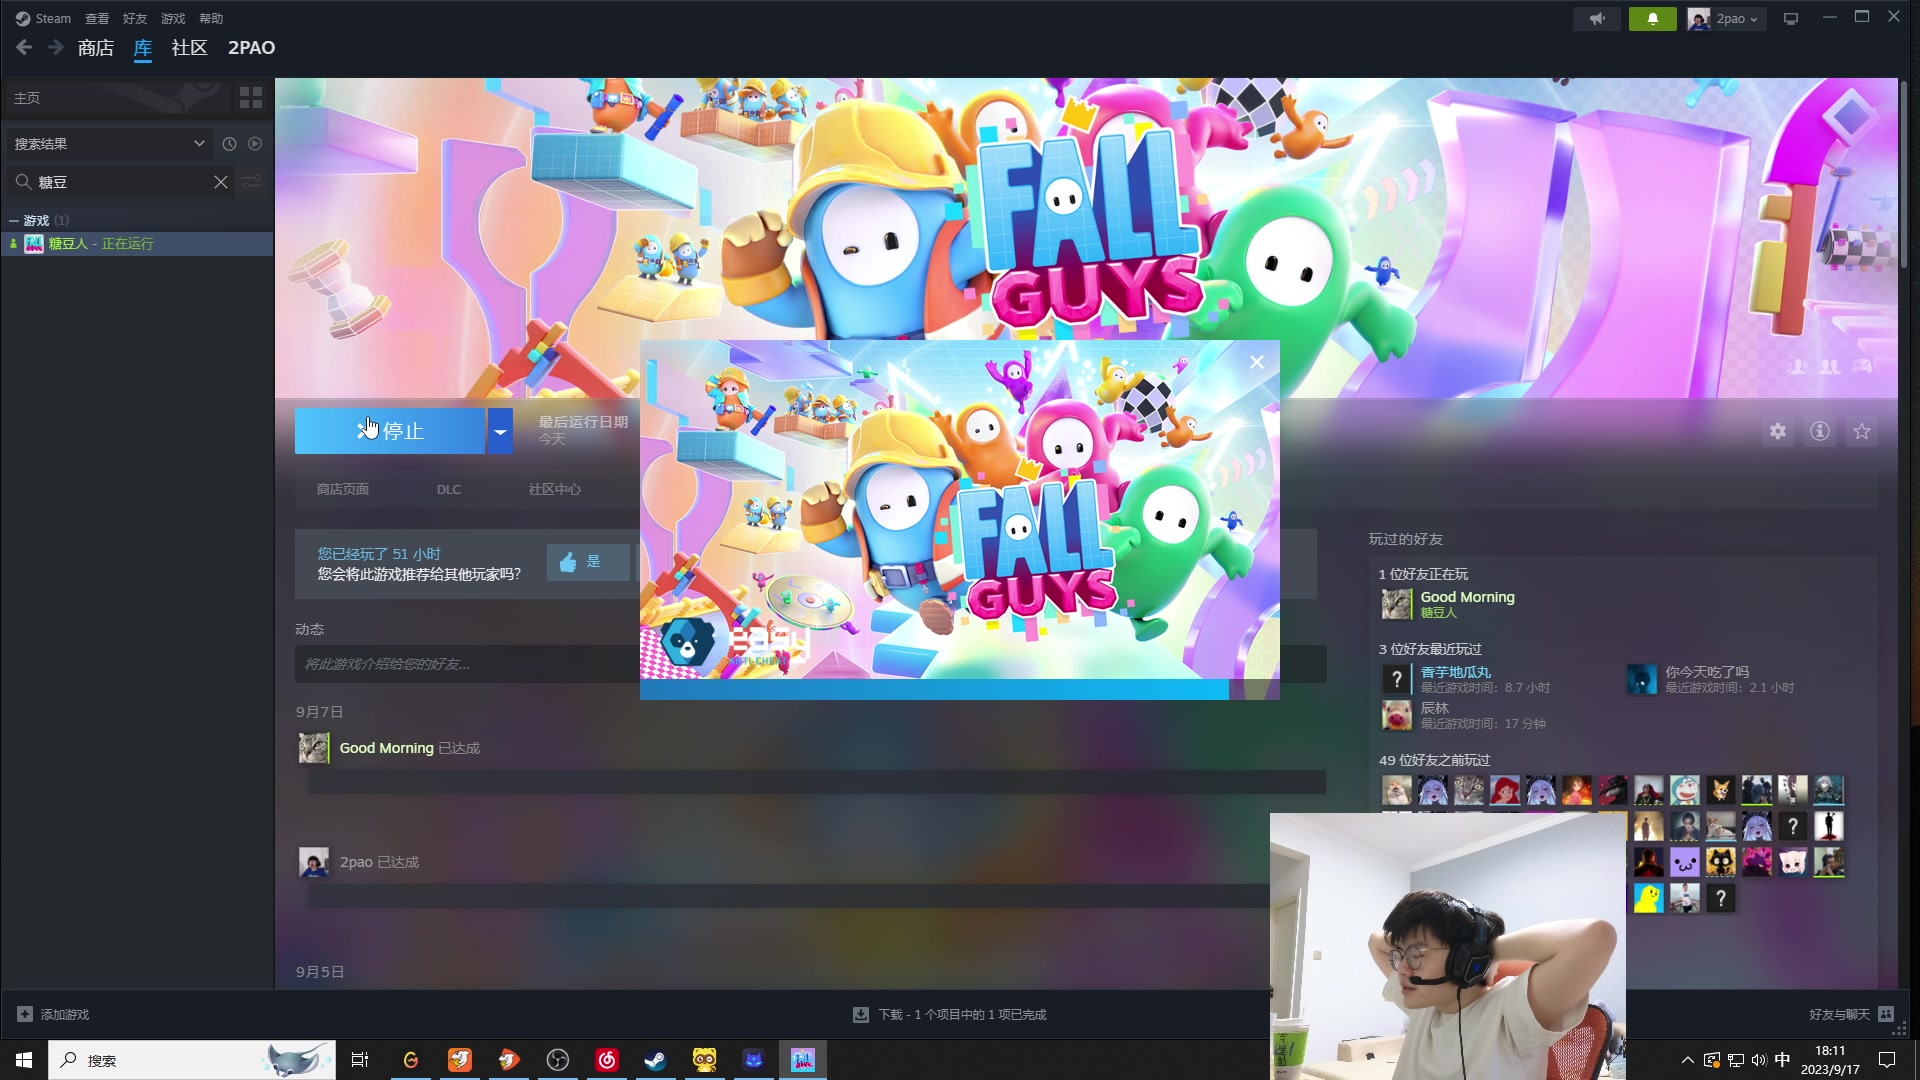
Task: Open NetEase Cloud Music taskbar icon
Action: [606, 1060]
